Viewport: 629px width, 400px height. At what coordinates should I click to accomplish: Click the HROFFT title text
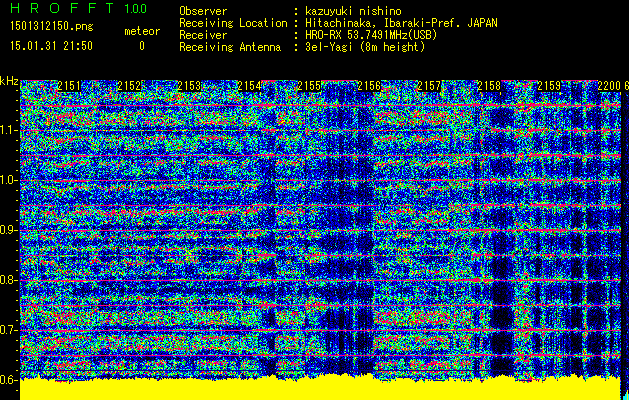[x=60, y=9]
